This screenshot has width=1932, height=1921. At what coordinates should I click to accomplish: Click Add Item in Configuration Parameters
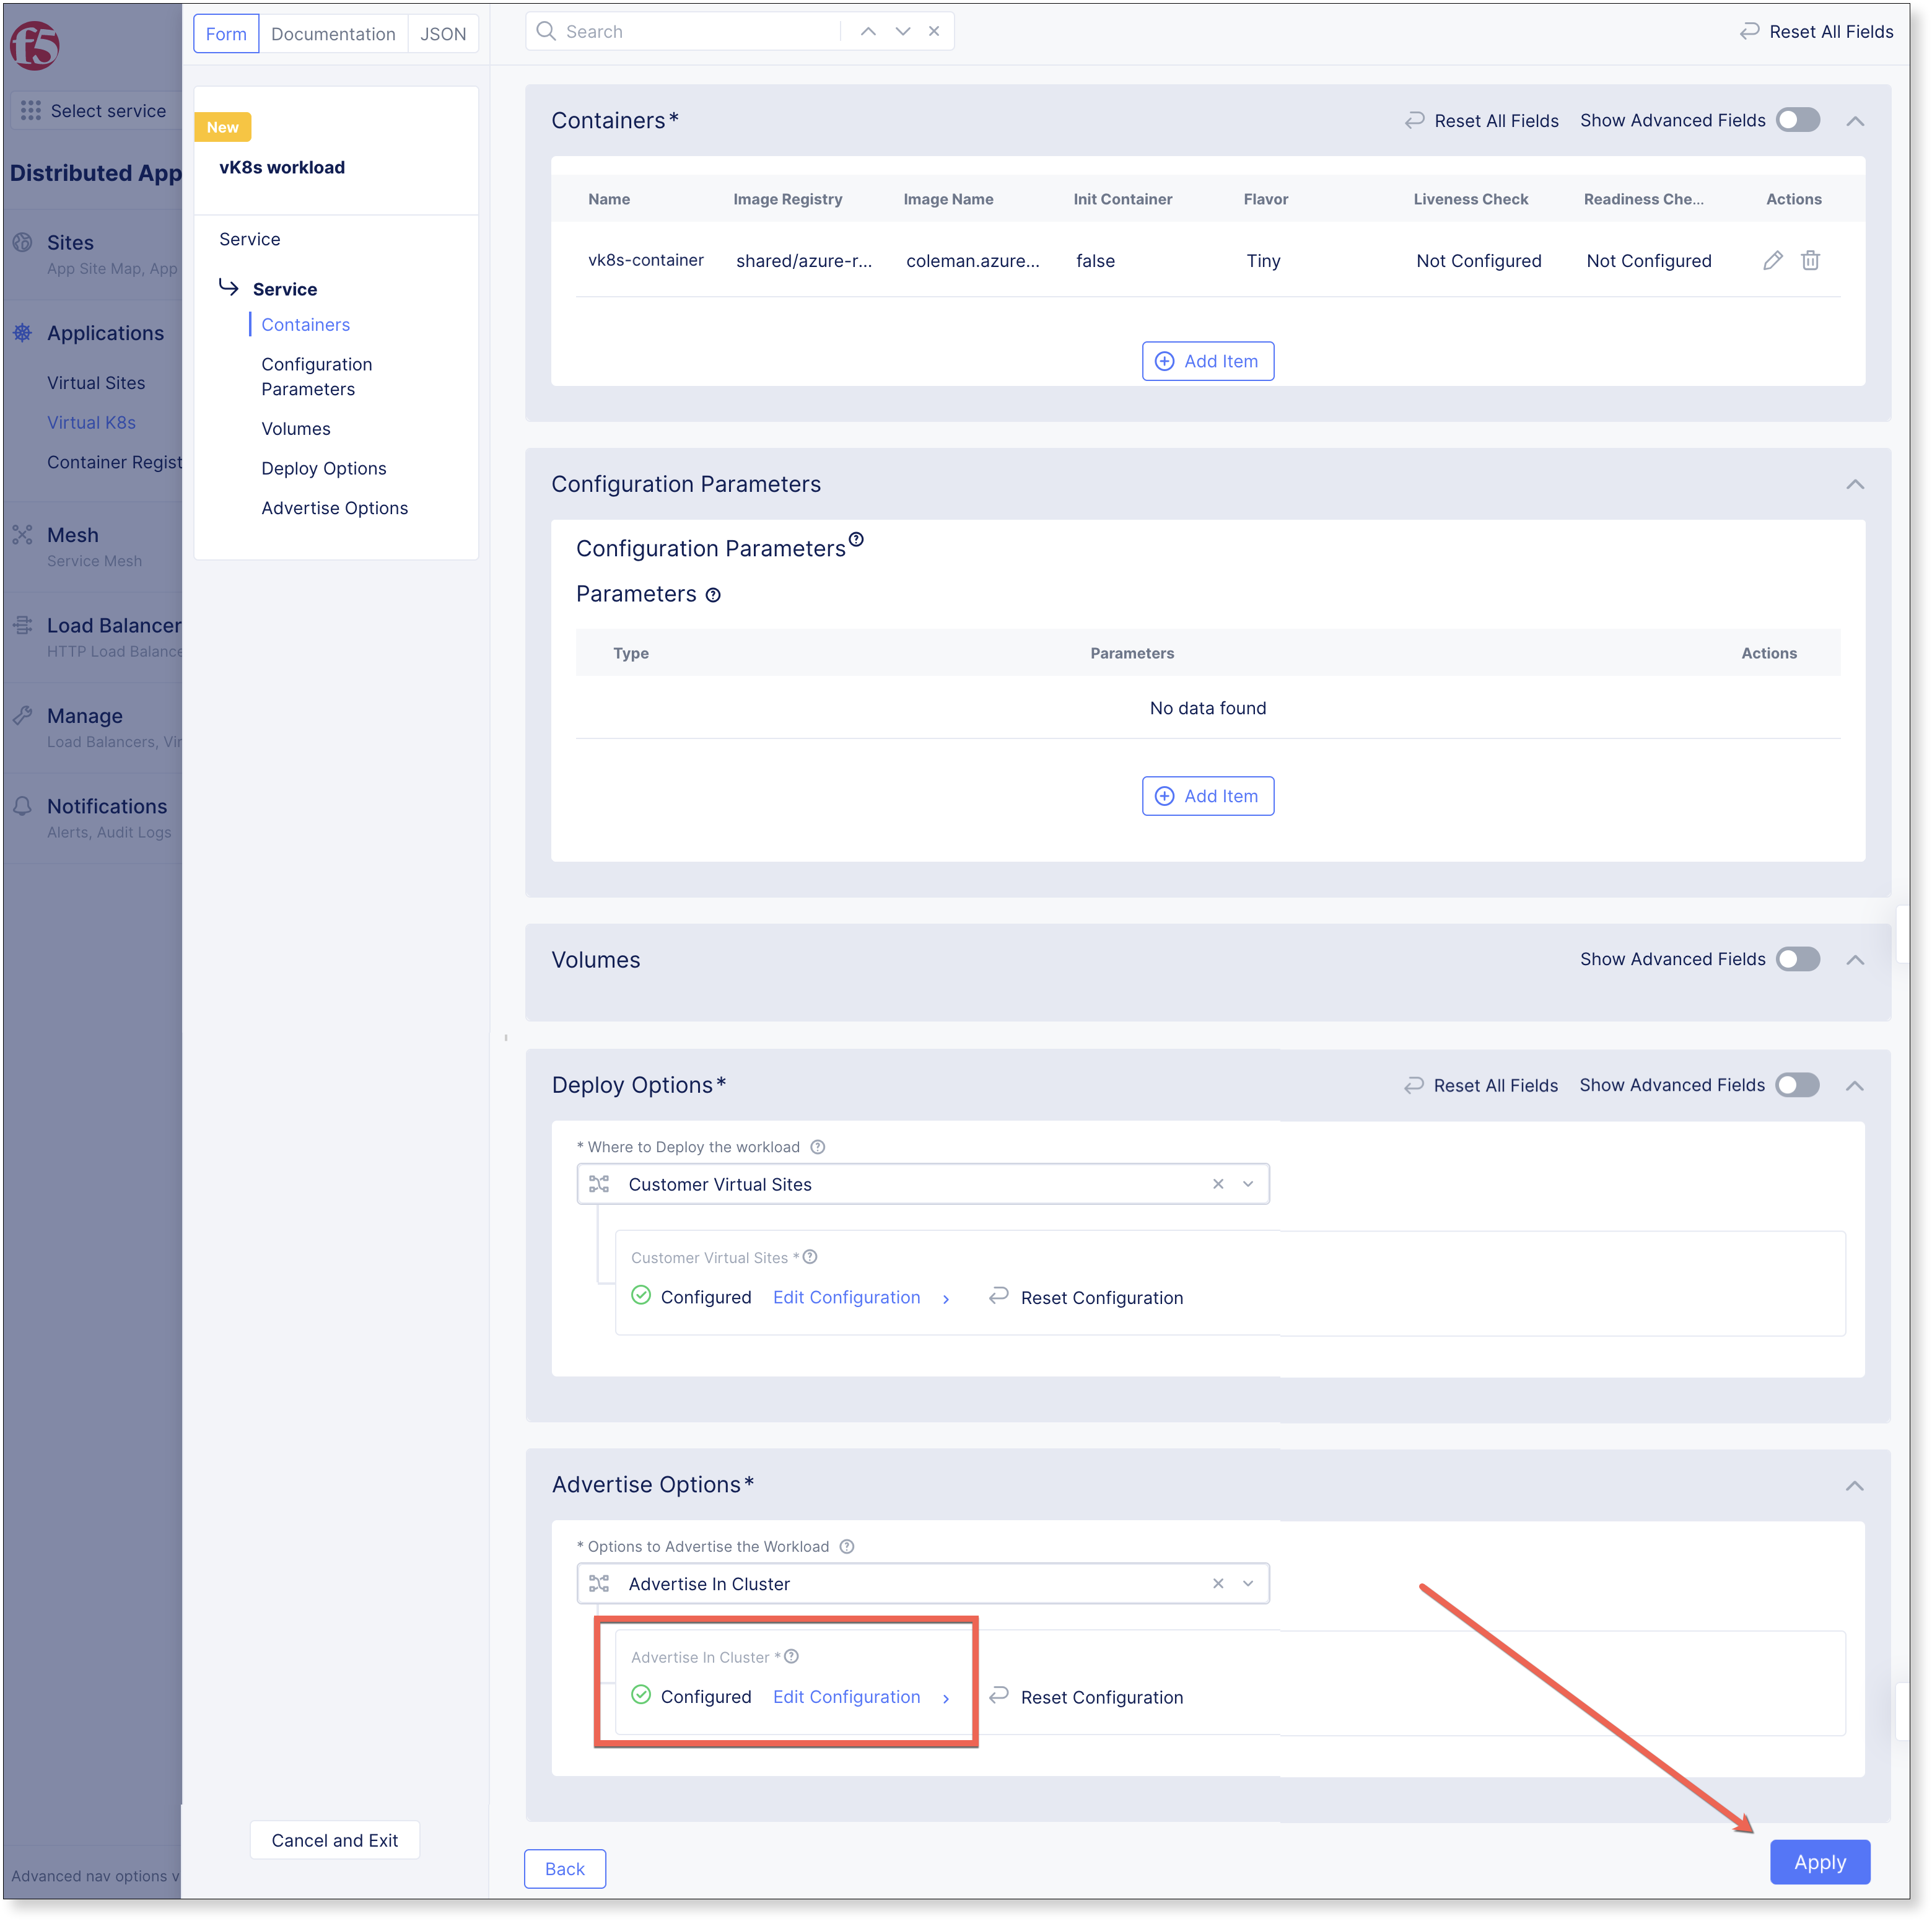[1208, 796]
